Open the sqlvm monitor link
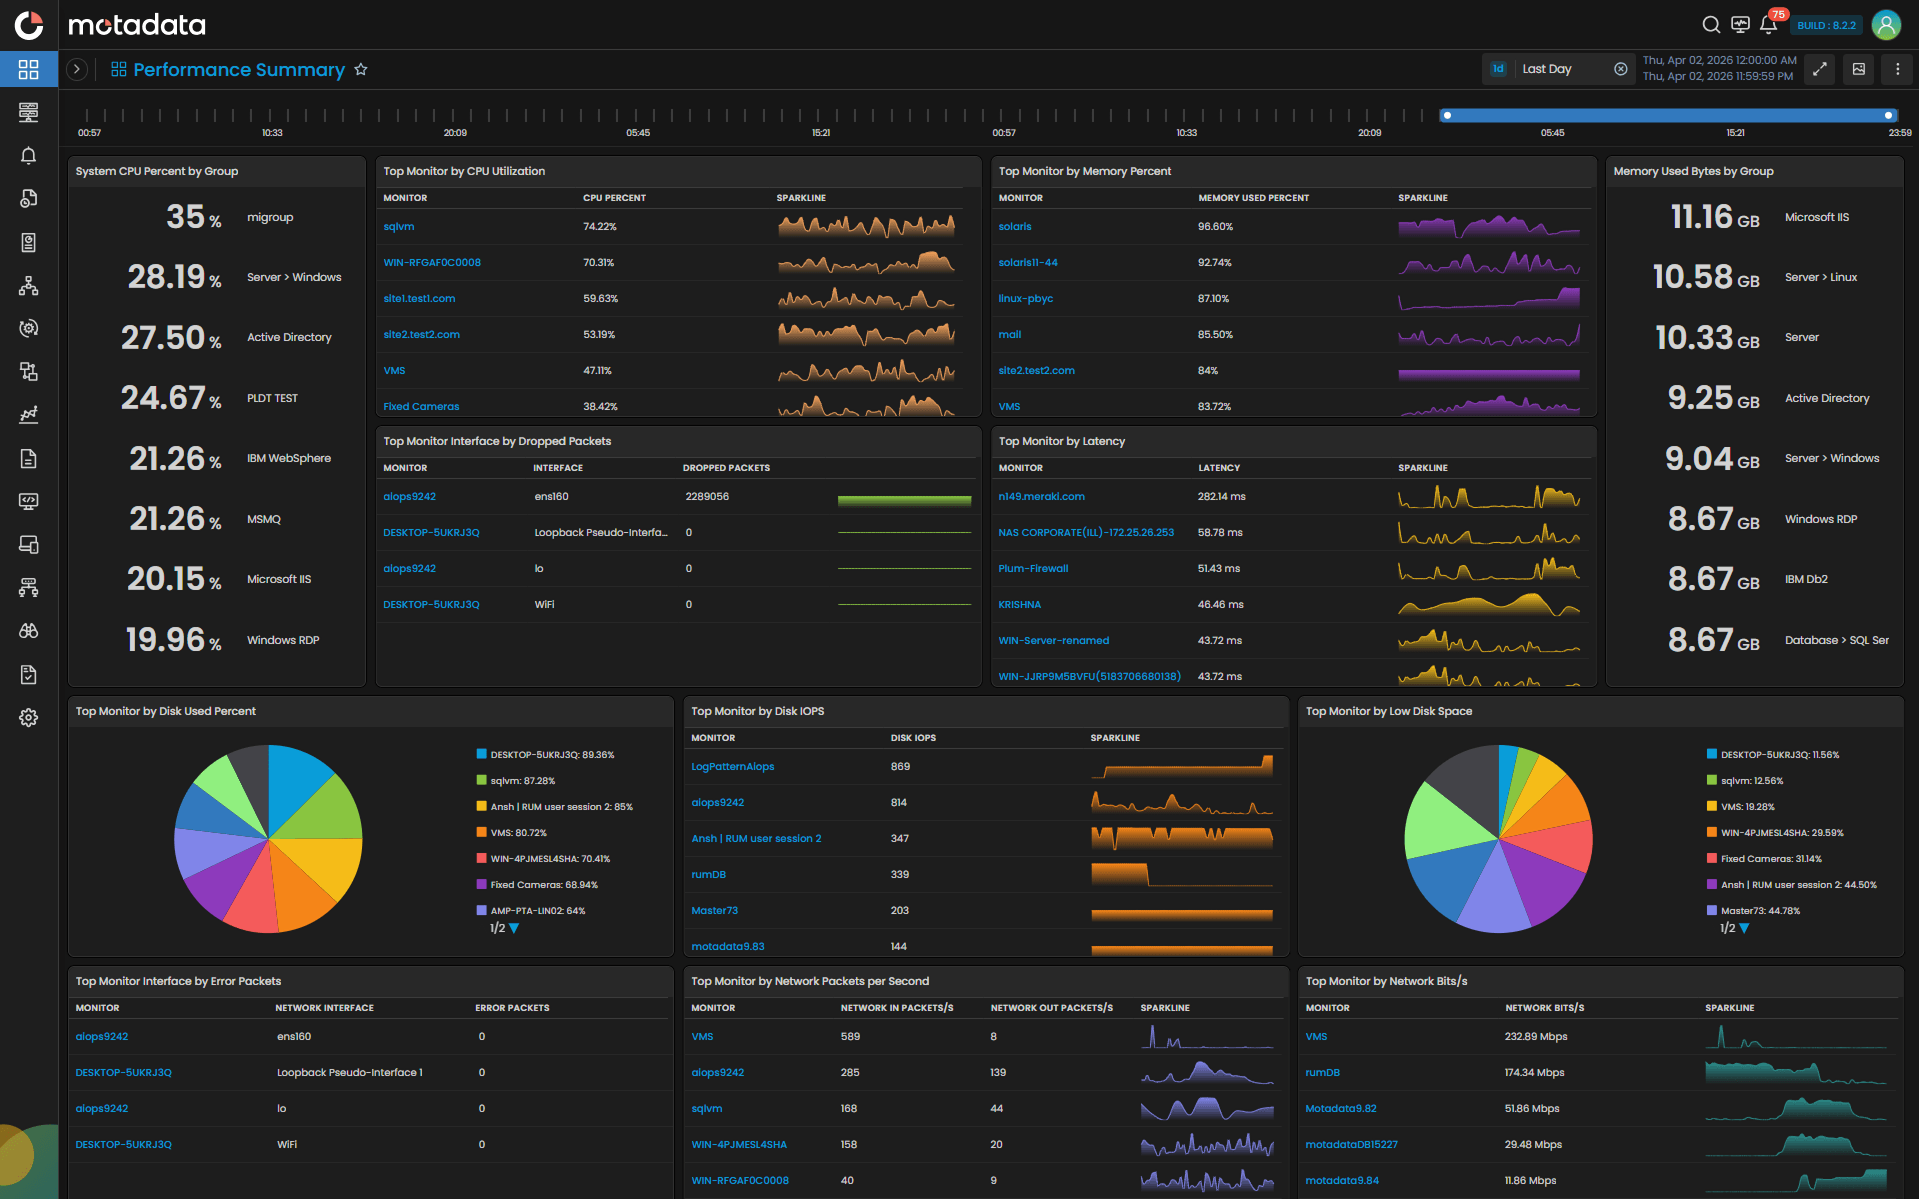The image size is (1919, 1199). (399, 226)
